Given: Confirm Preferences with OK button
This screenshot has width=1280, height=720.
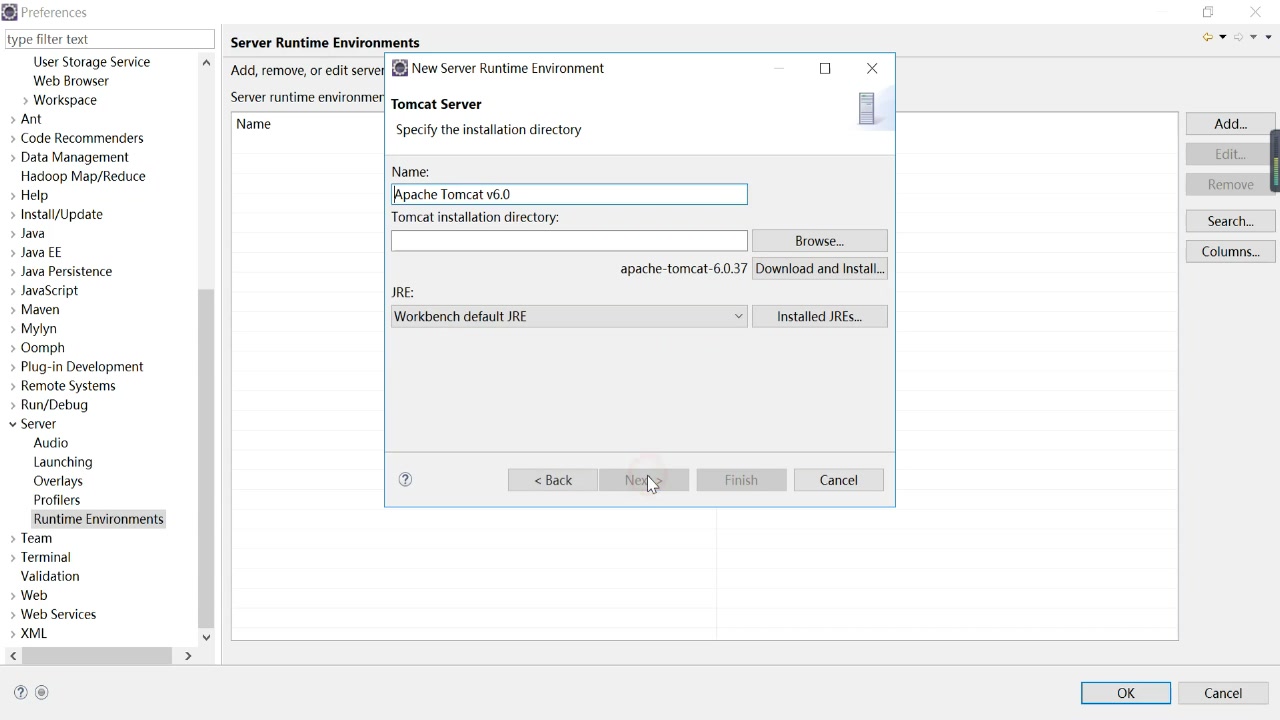Looking at the screenshot, I should (x=1125, y=693).
